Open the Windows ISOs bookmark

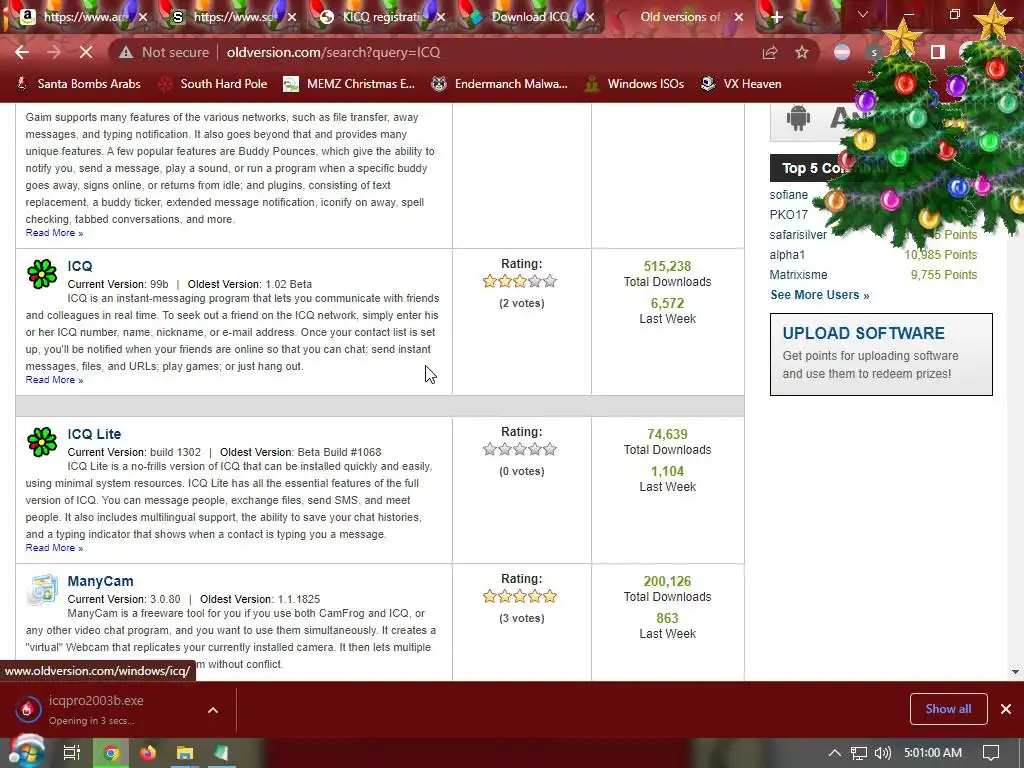click(x=634, y=84)
